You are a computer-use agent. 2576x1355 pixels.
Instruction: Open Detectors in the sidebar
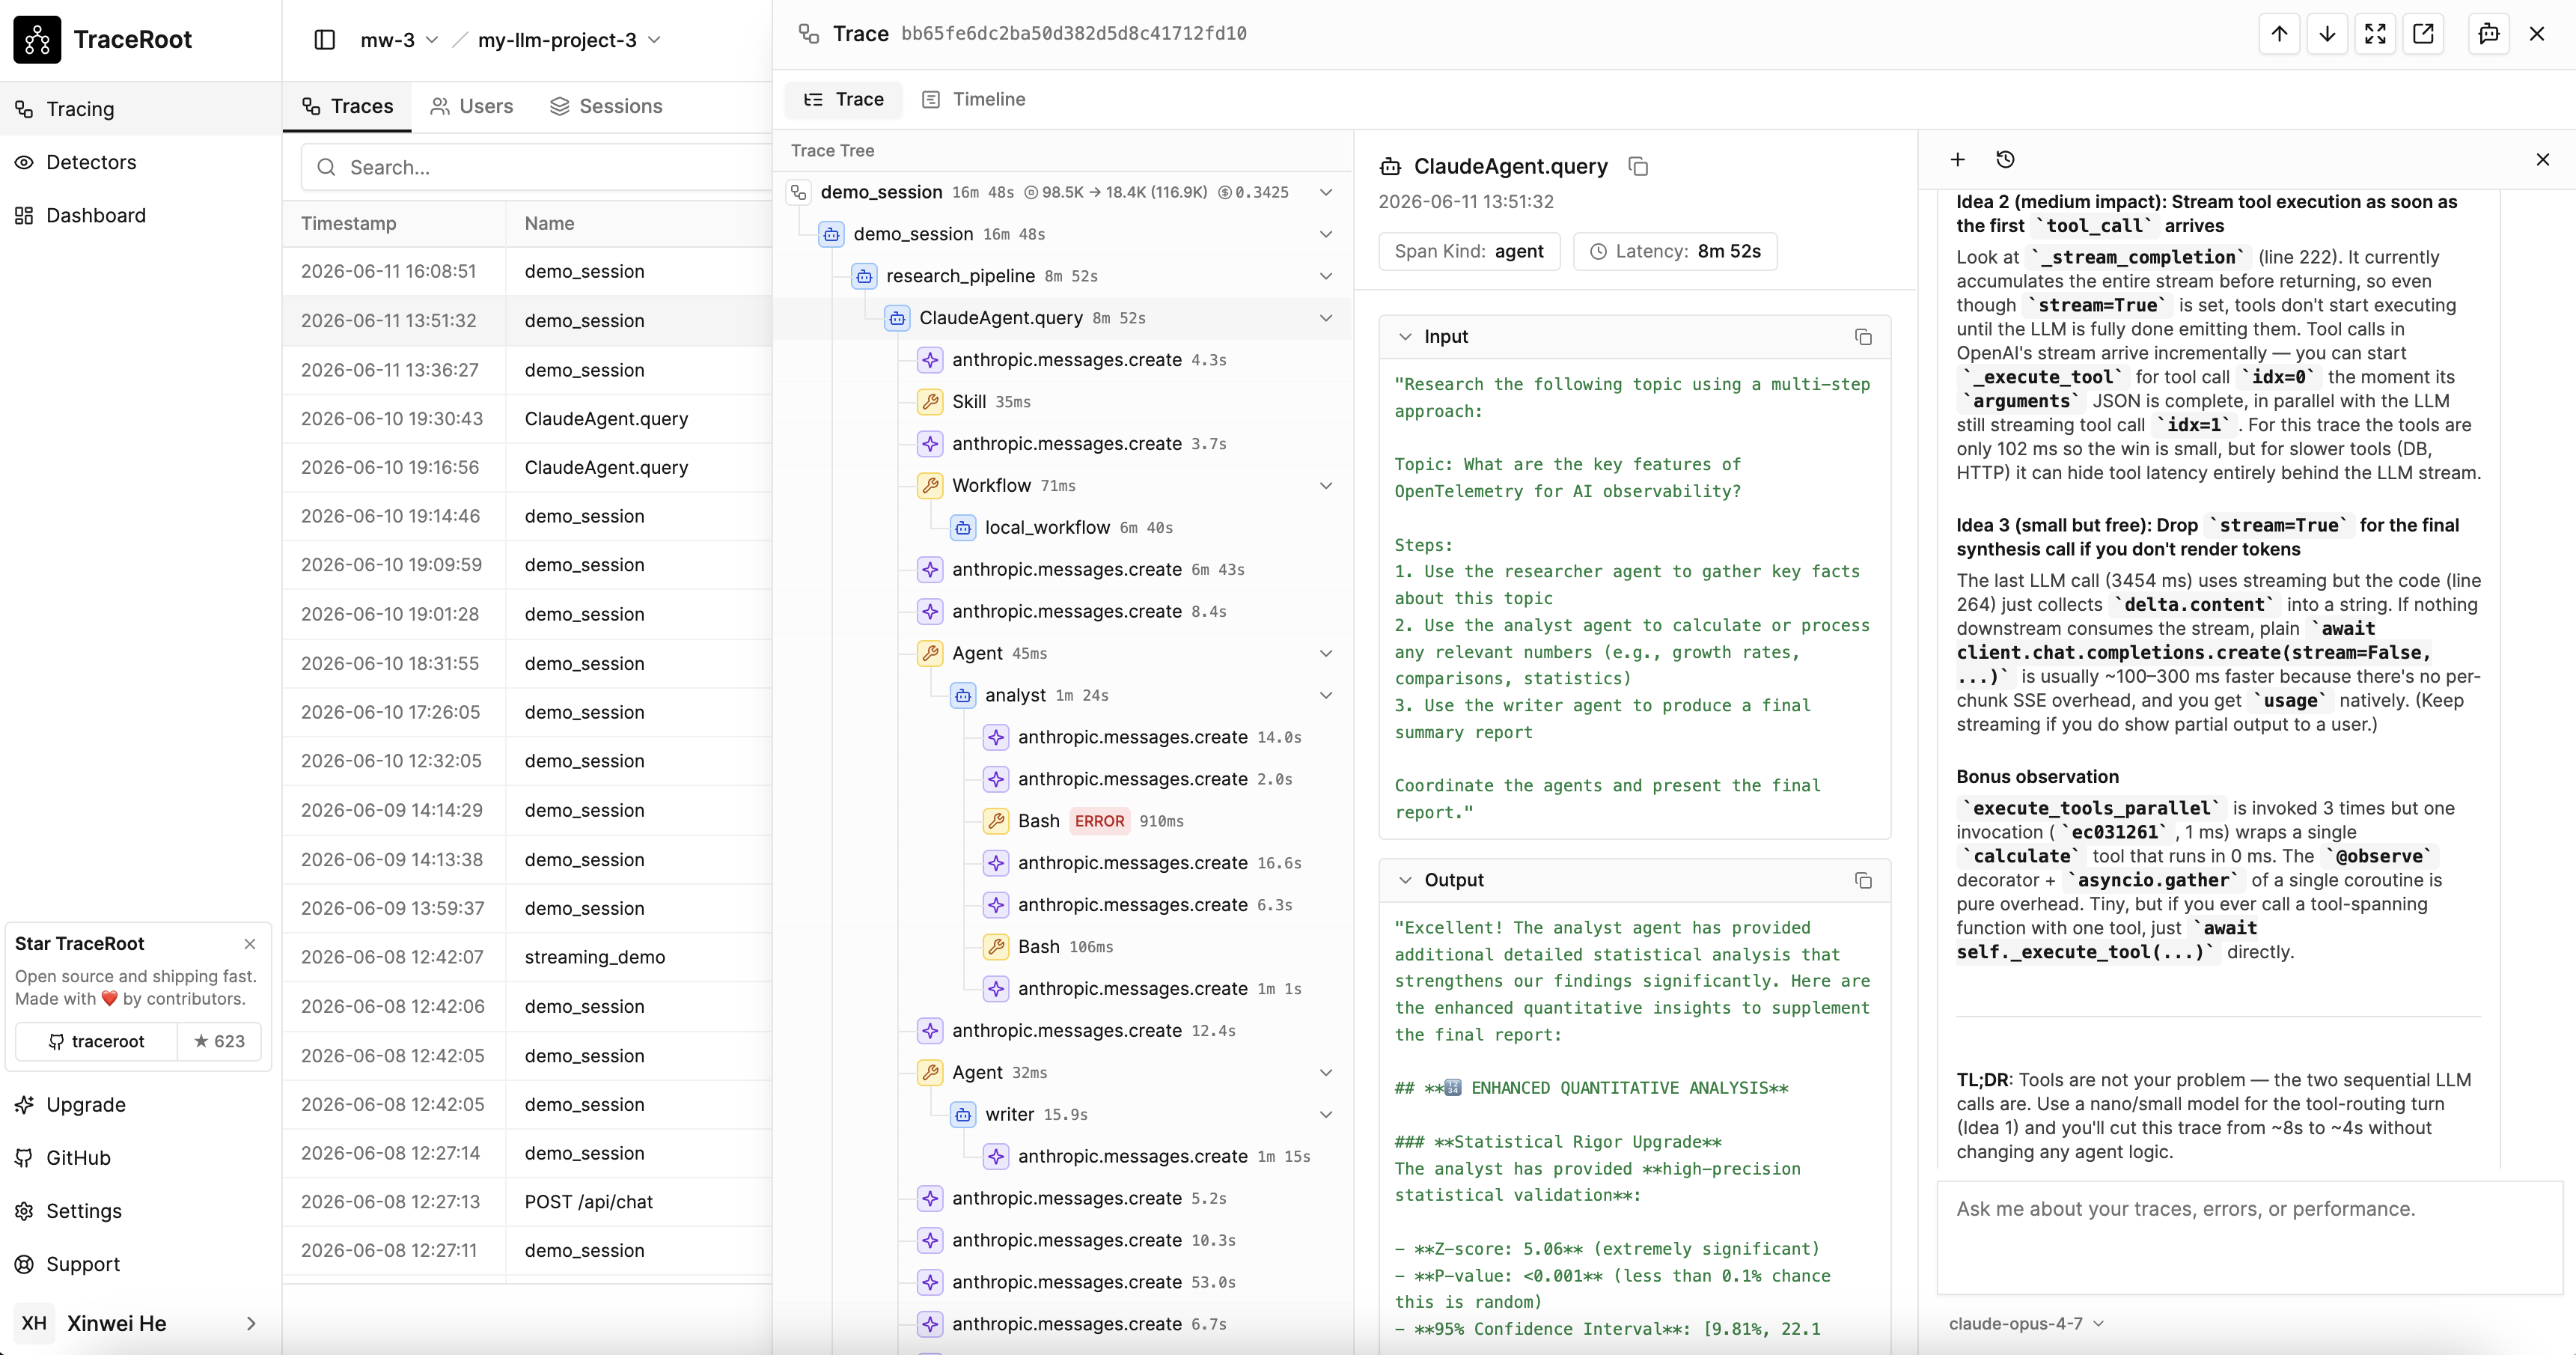[x=140, y=162]
